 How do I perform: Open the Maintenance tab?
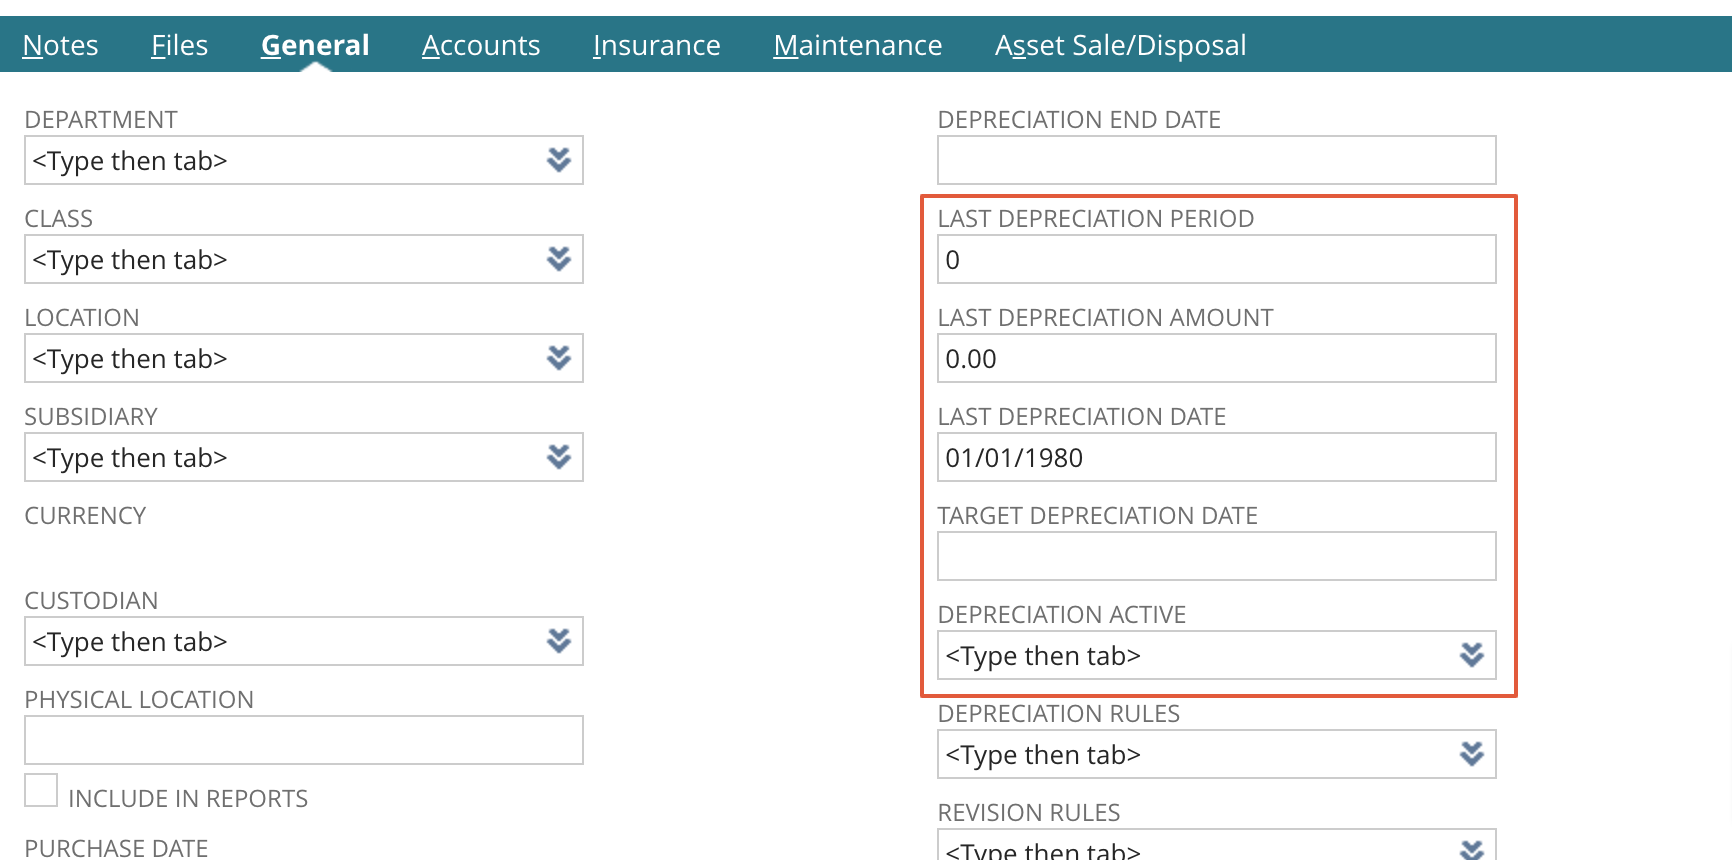click(857, 45)
